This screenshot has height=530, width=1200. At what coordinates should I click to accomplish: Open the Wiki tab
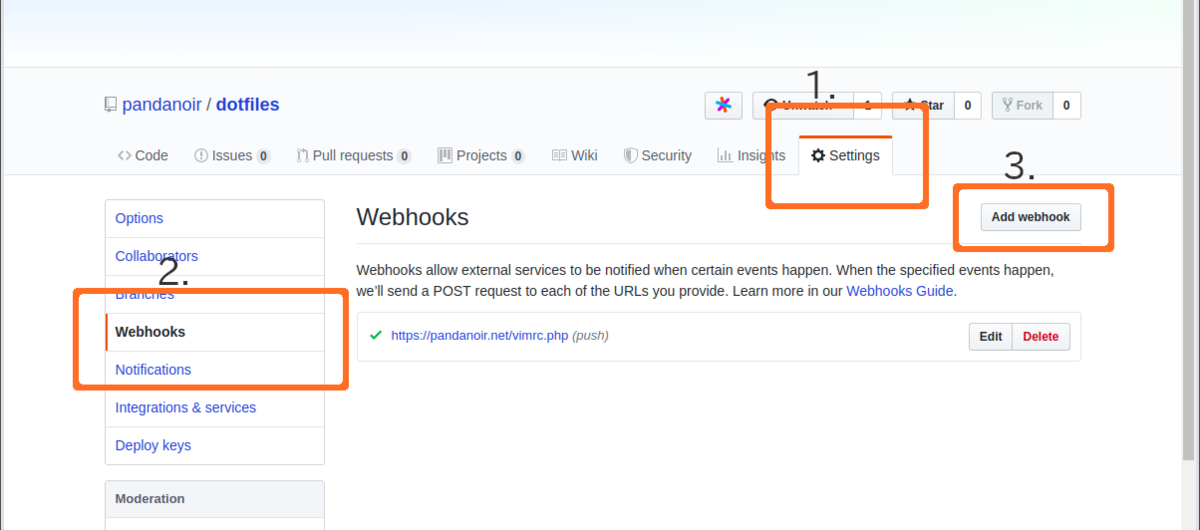(575, 155)
